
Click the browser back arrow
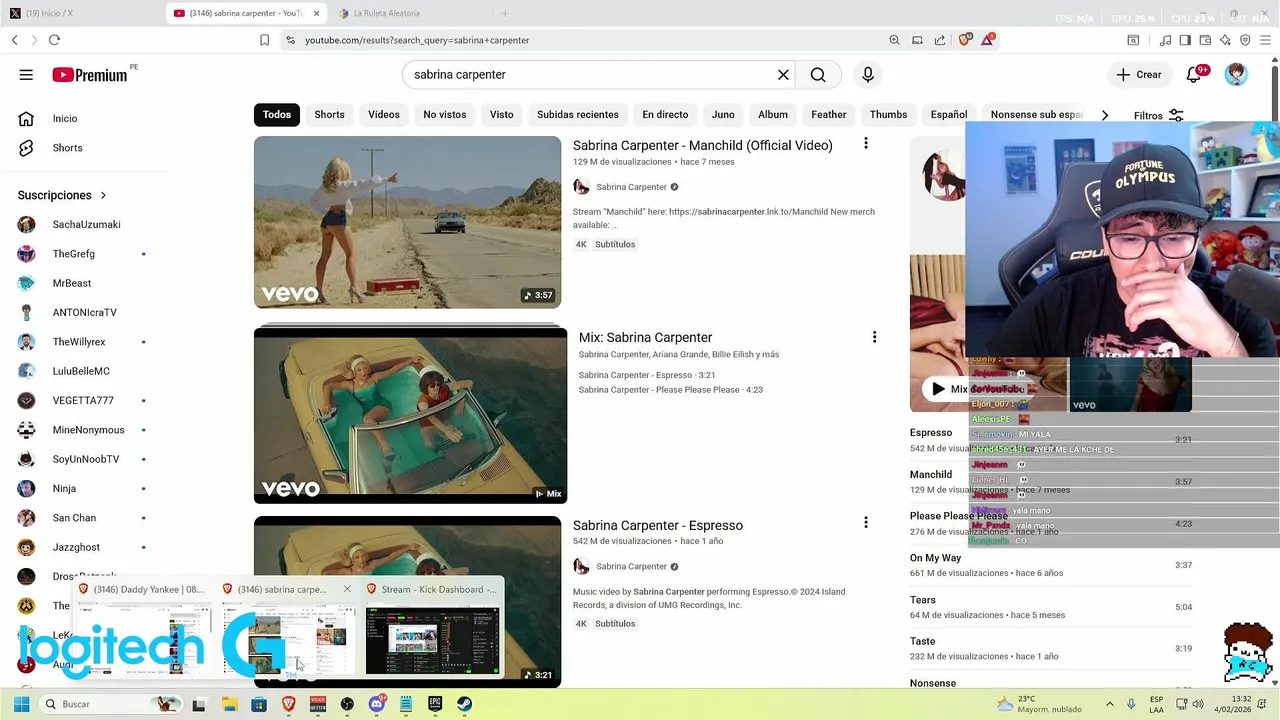(15, 40)
